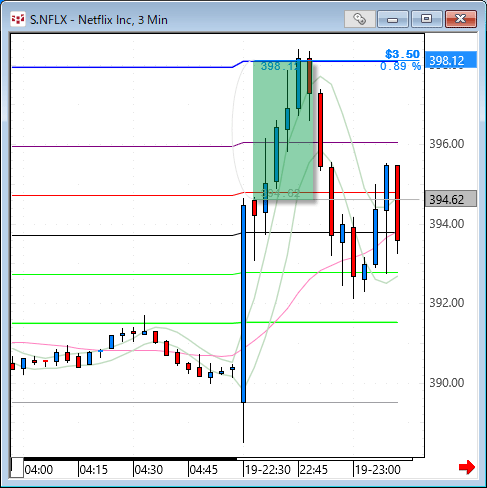Click the 04:30 time axis label
Image resolution: width=487 pixels, height=488 pixels.
click(149, 470)
